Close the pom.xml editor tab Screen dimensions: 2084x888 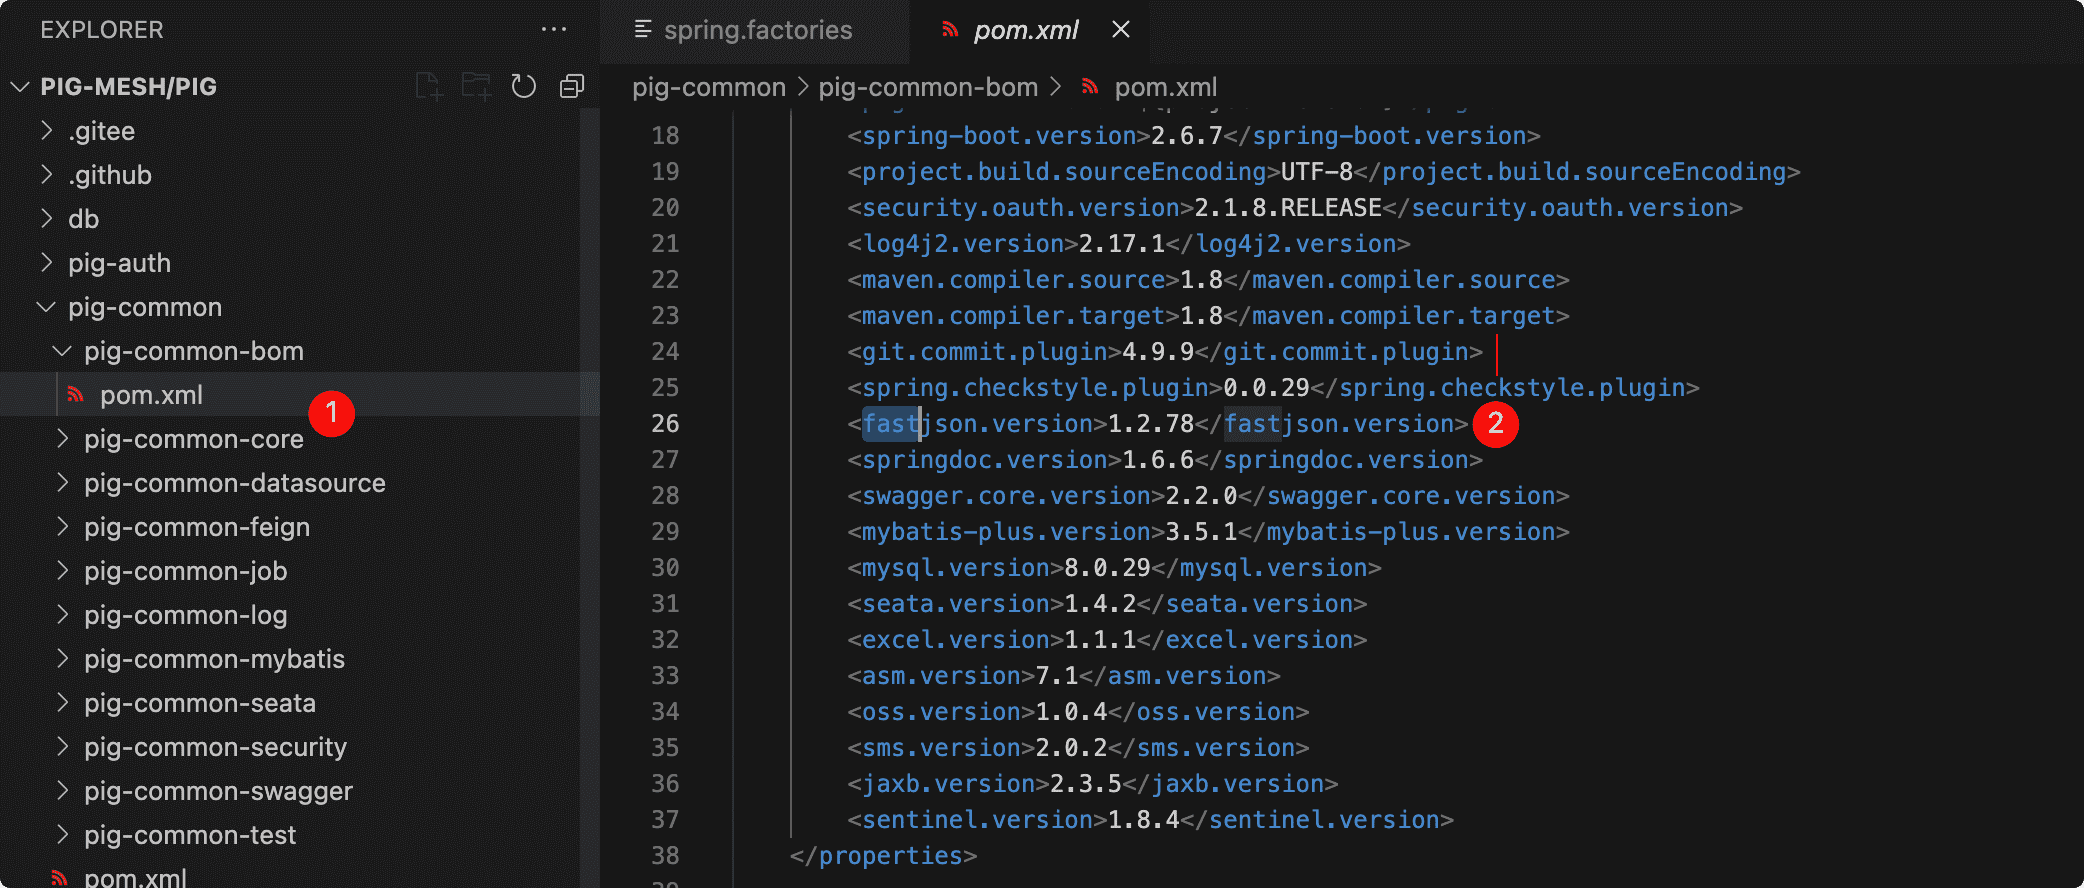[1121, 30]
